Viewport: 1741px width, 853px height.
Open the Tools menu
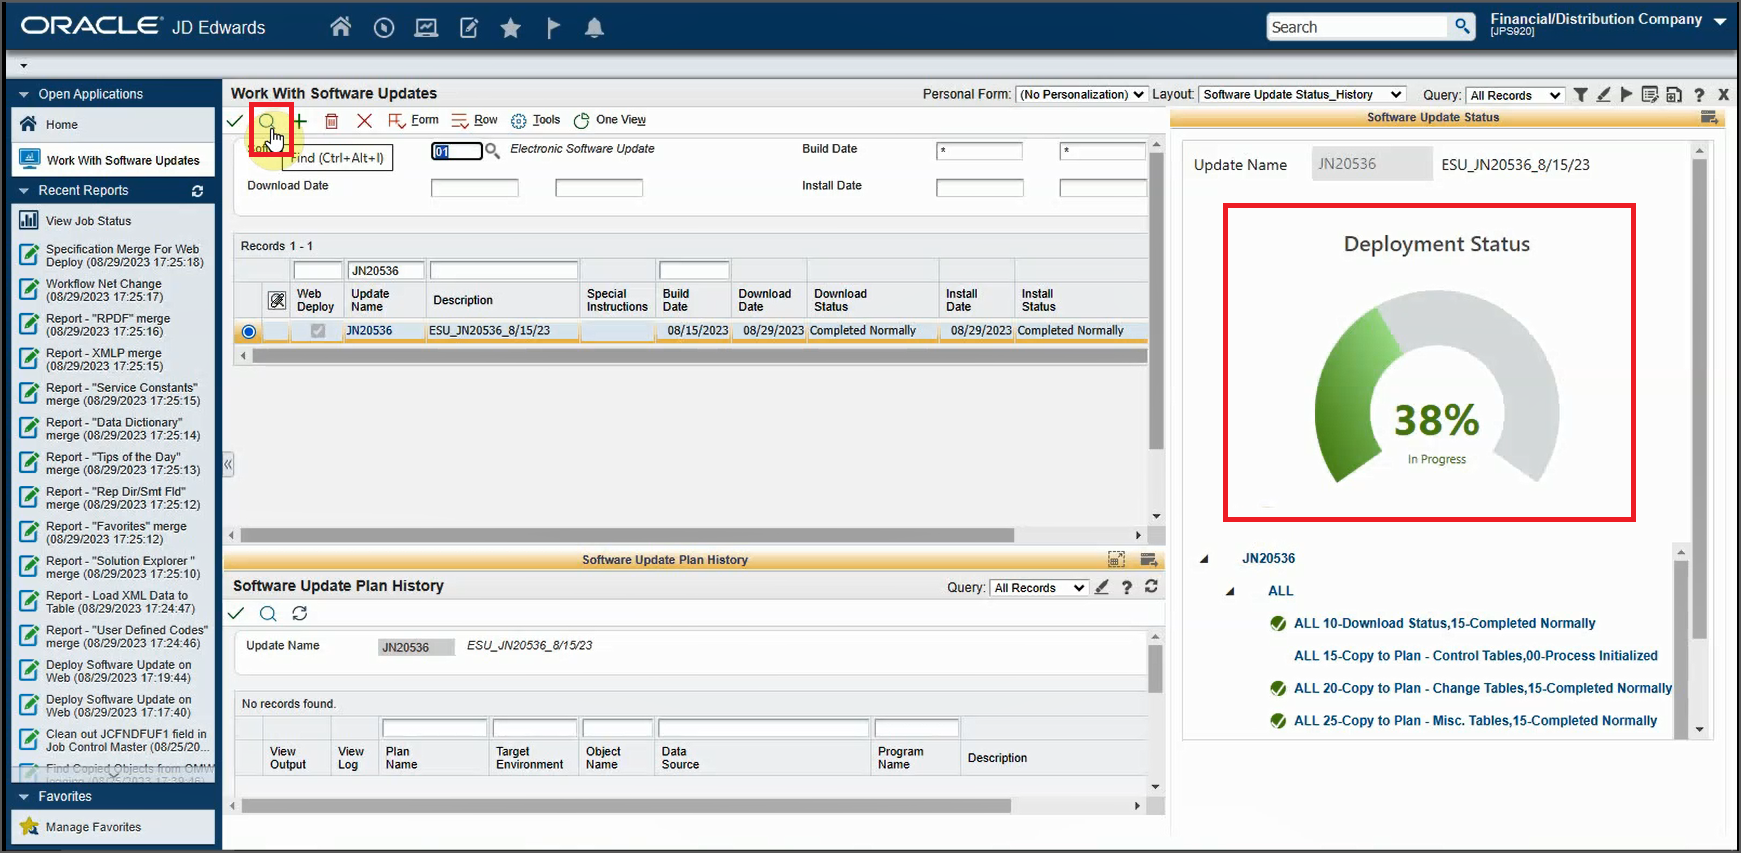click(536, 120)
